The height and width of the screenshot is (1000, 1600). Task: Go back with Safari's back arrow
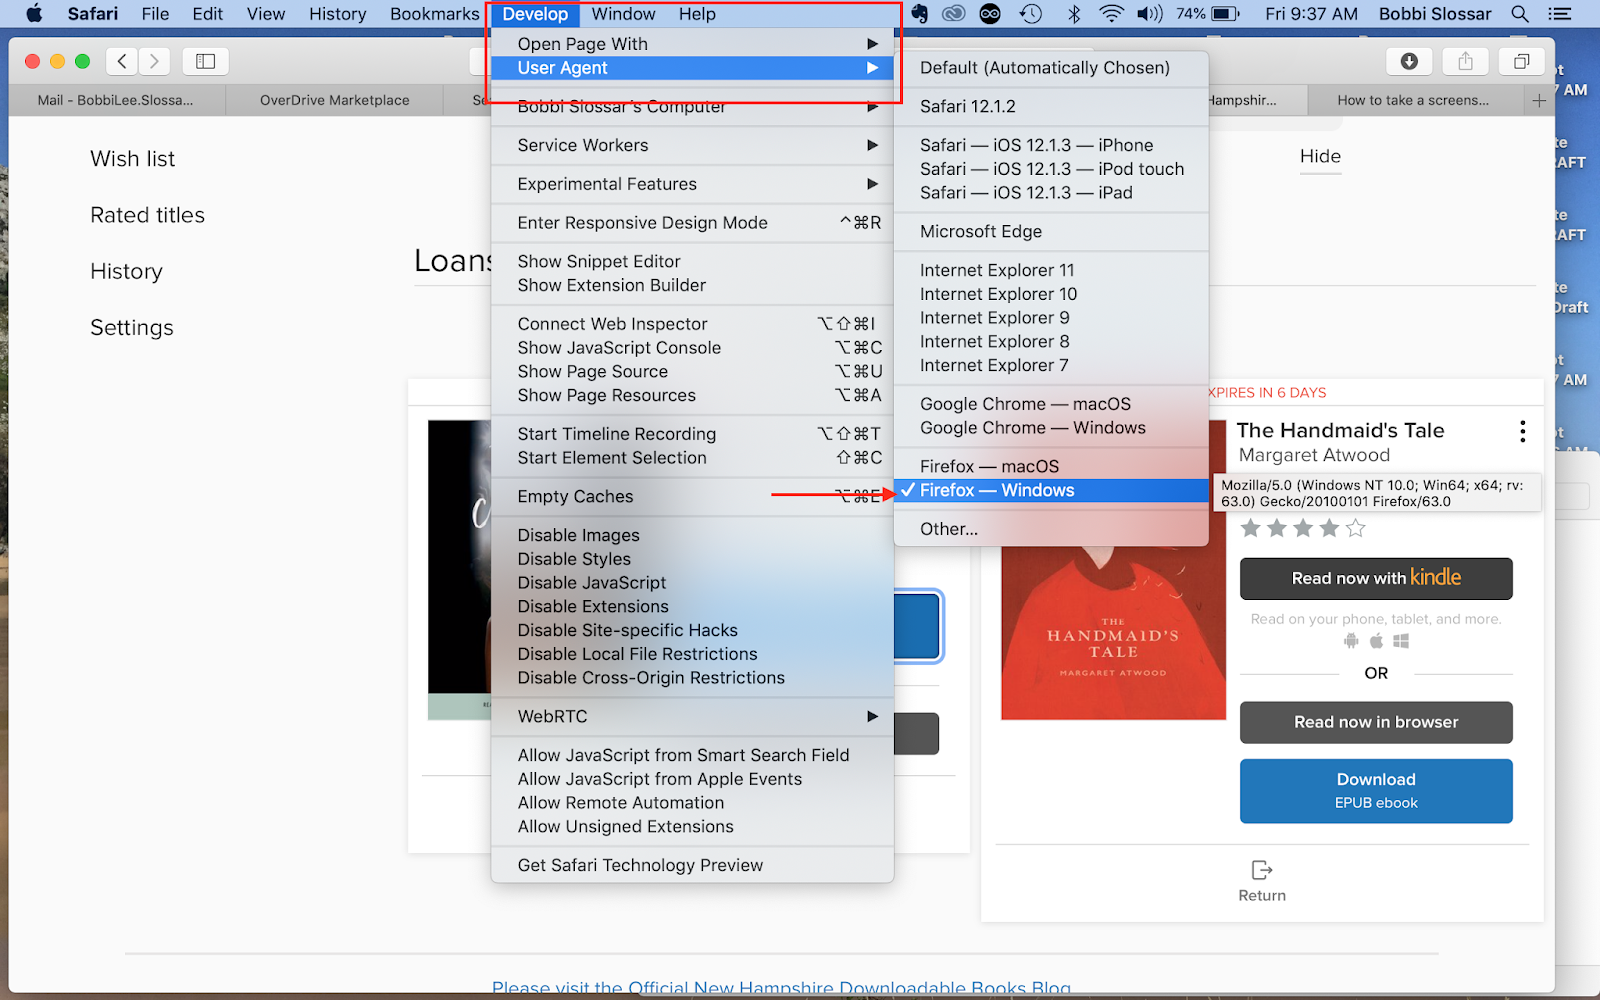pyautogui.click(x=122, y=61)
